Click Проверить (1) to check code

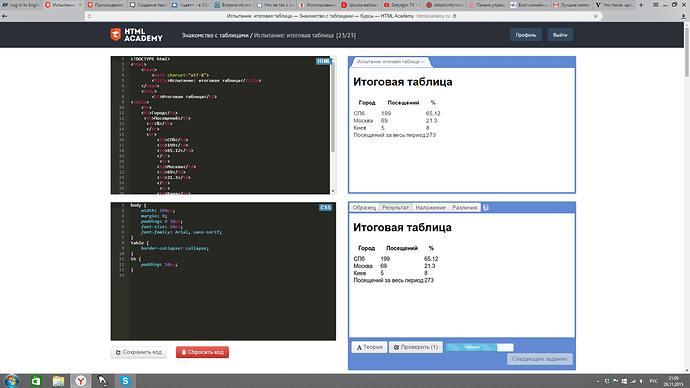(x=416, y=347)
